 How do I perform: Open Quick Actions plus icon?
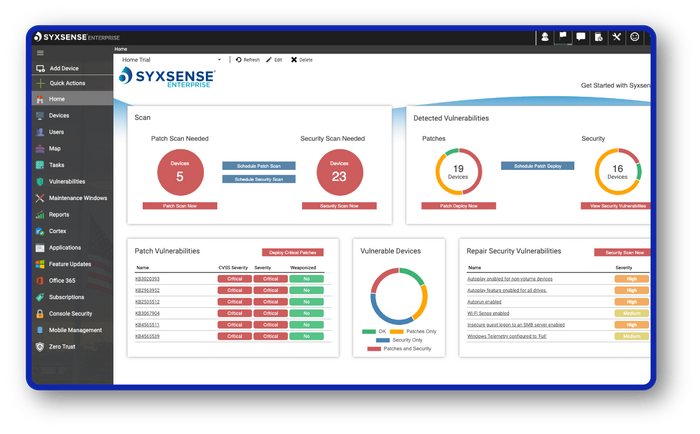[40, 83]
